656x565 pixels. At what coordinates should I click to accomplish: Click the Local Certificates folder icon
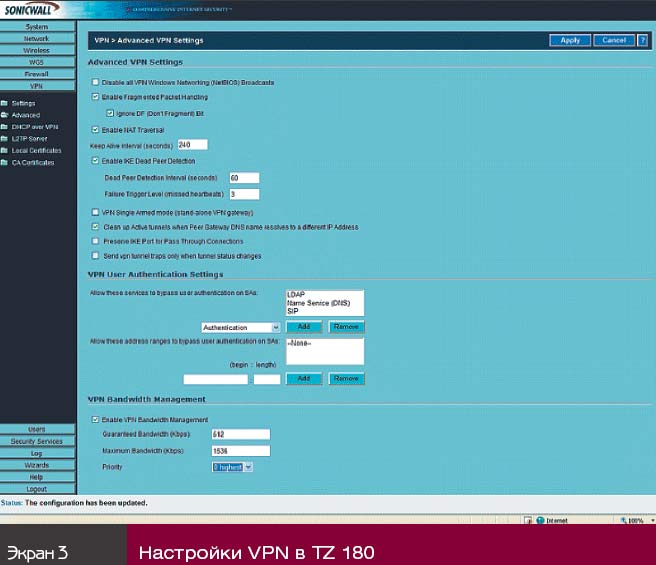[5, 150]
